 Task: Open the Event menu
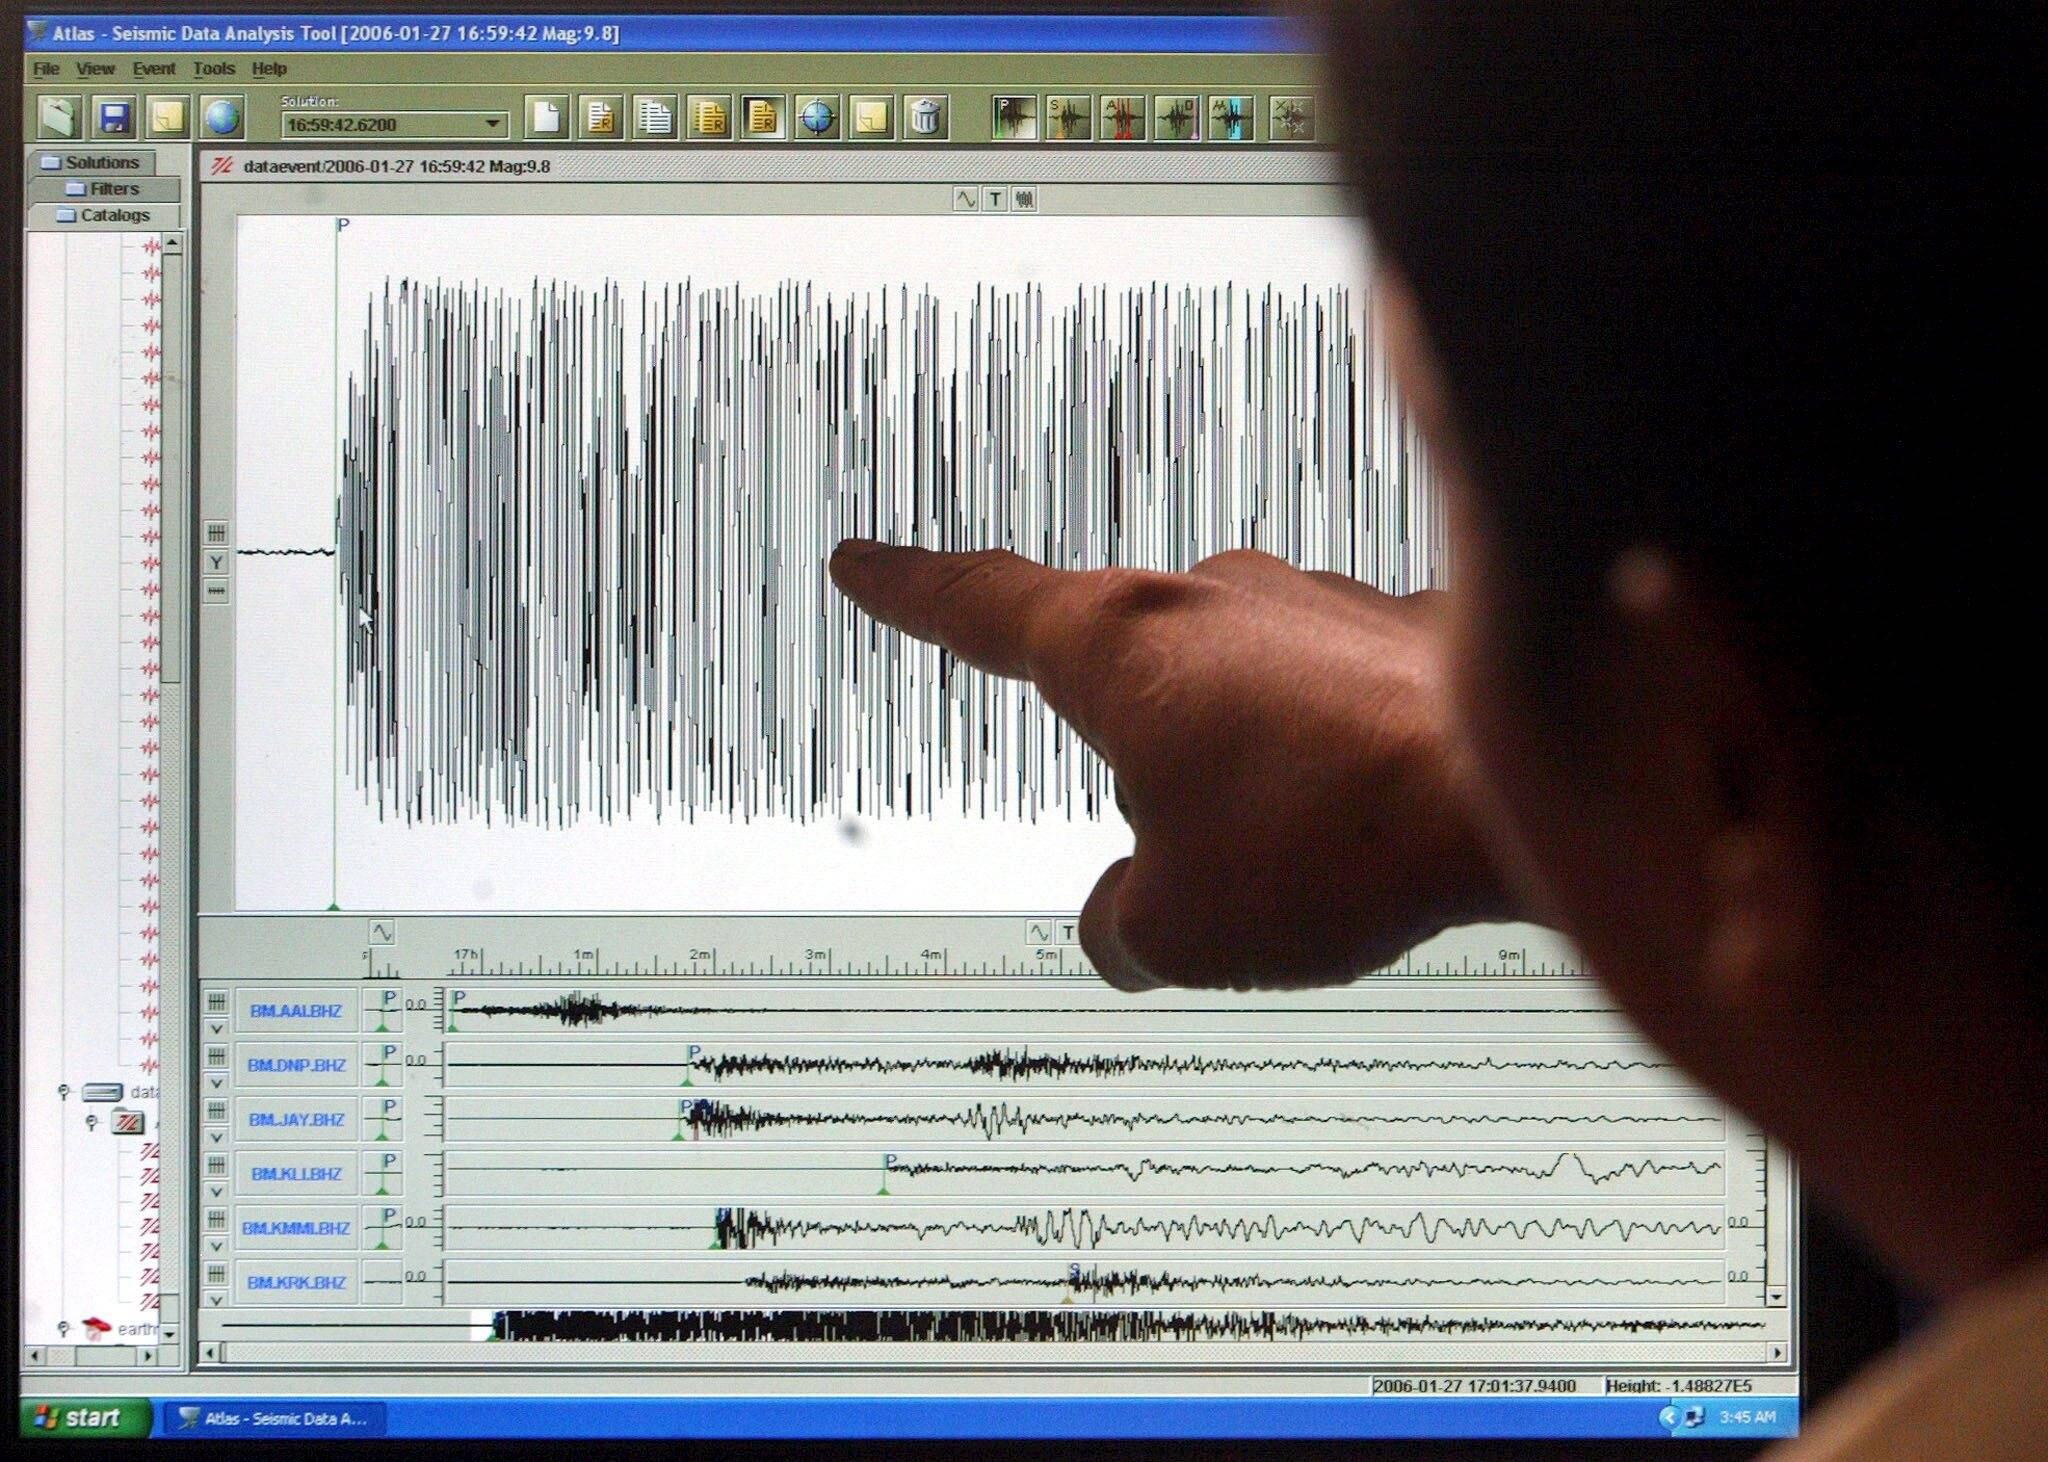coord(153,69)
